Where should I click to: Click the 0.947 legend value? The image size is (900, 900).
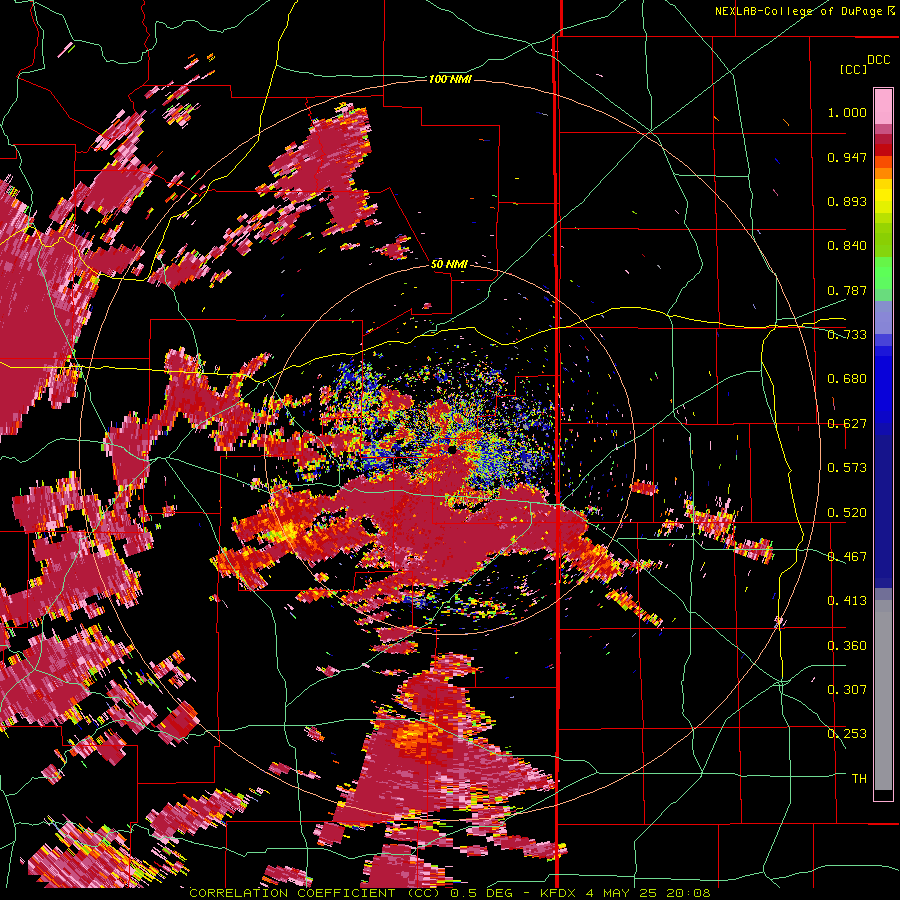coord(847,157)
